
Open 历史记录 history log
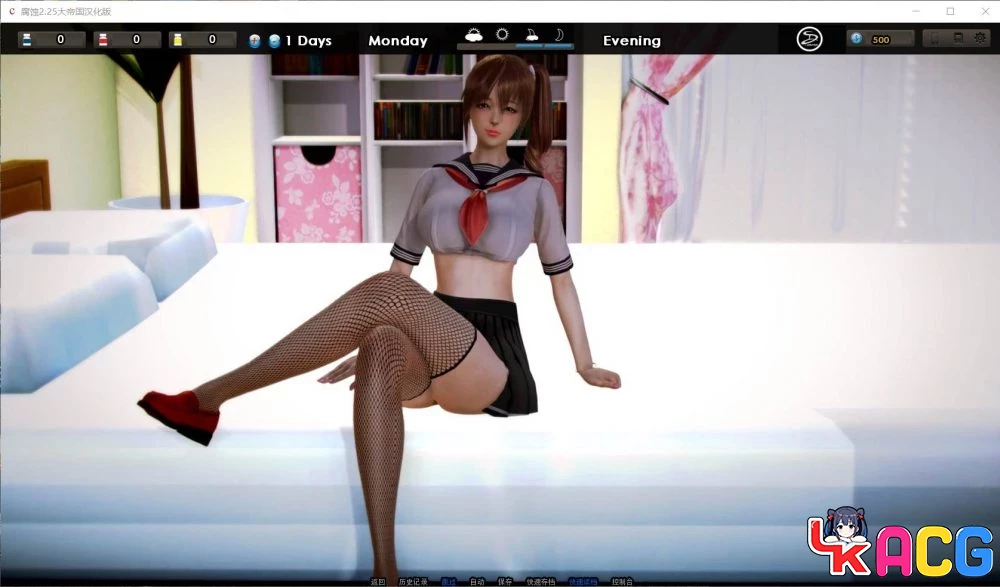[x=413, y=582]
